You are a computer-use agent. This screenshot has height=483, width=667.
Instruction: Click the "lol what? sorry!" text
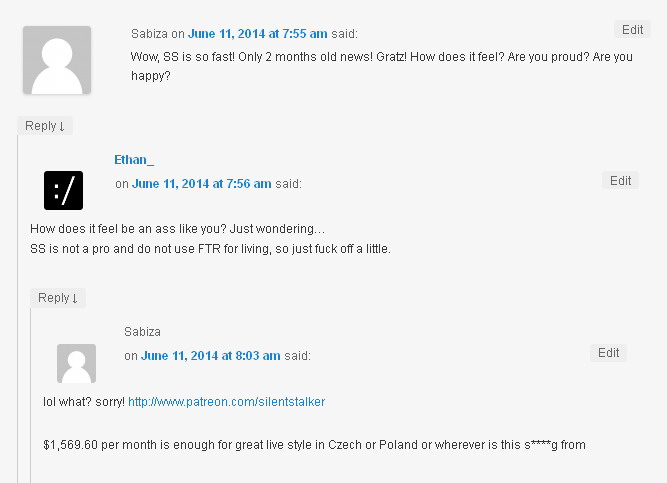pyautogui.click(x=84, y=402)
